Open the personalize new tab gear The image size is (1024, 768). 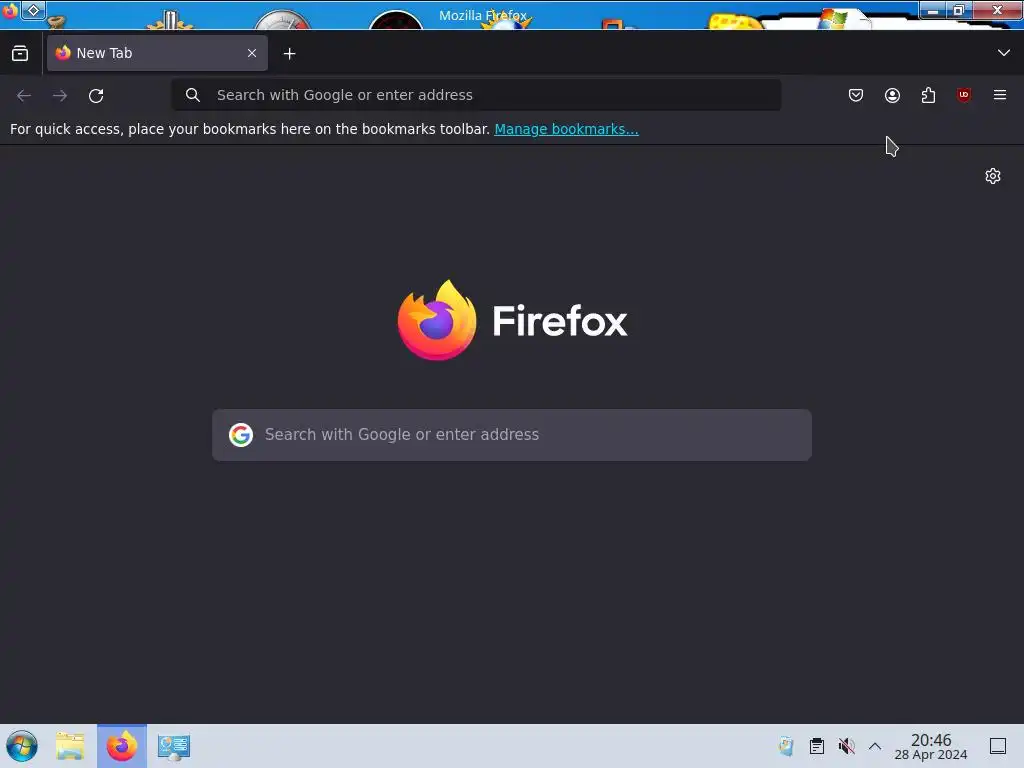993,176
